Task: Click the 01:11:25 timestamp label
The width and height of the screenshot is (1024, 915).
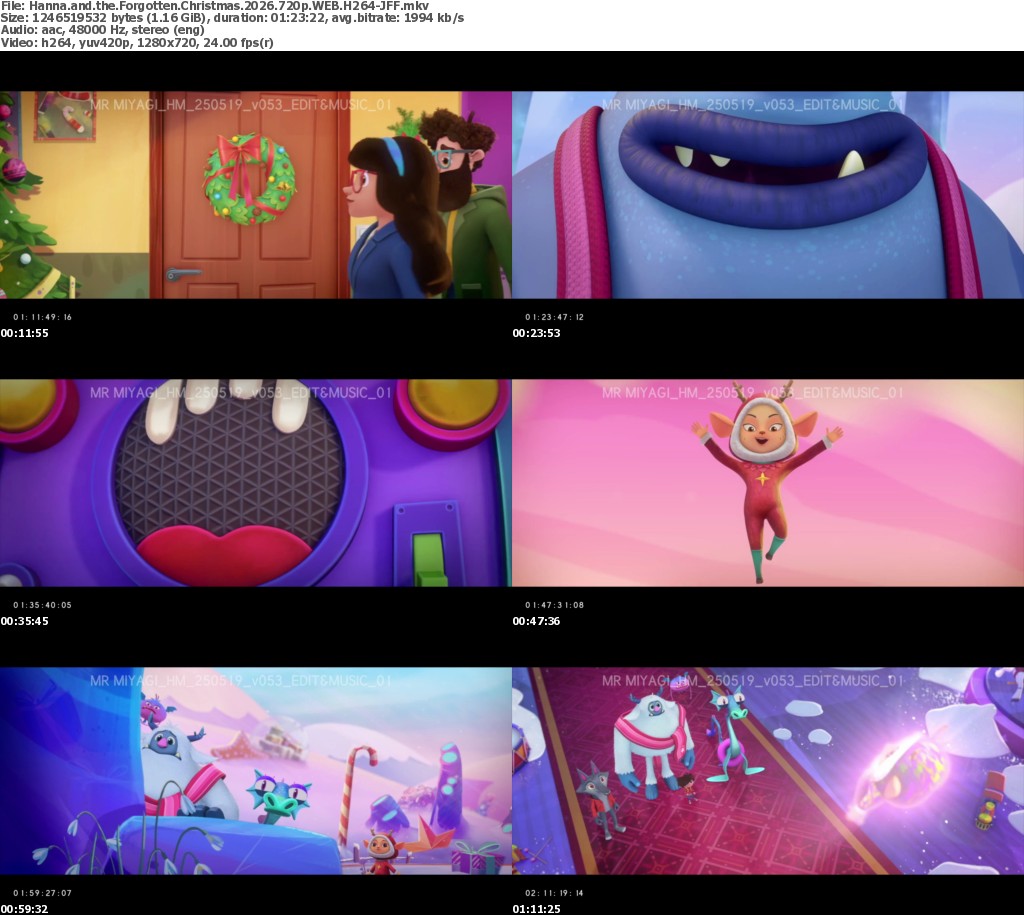Action: coord(536,908)
